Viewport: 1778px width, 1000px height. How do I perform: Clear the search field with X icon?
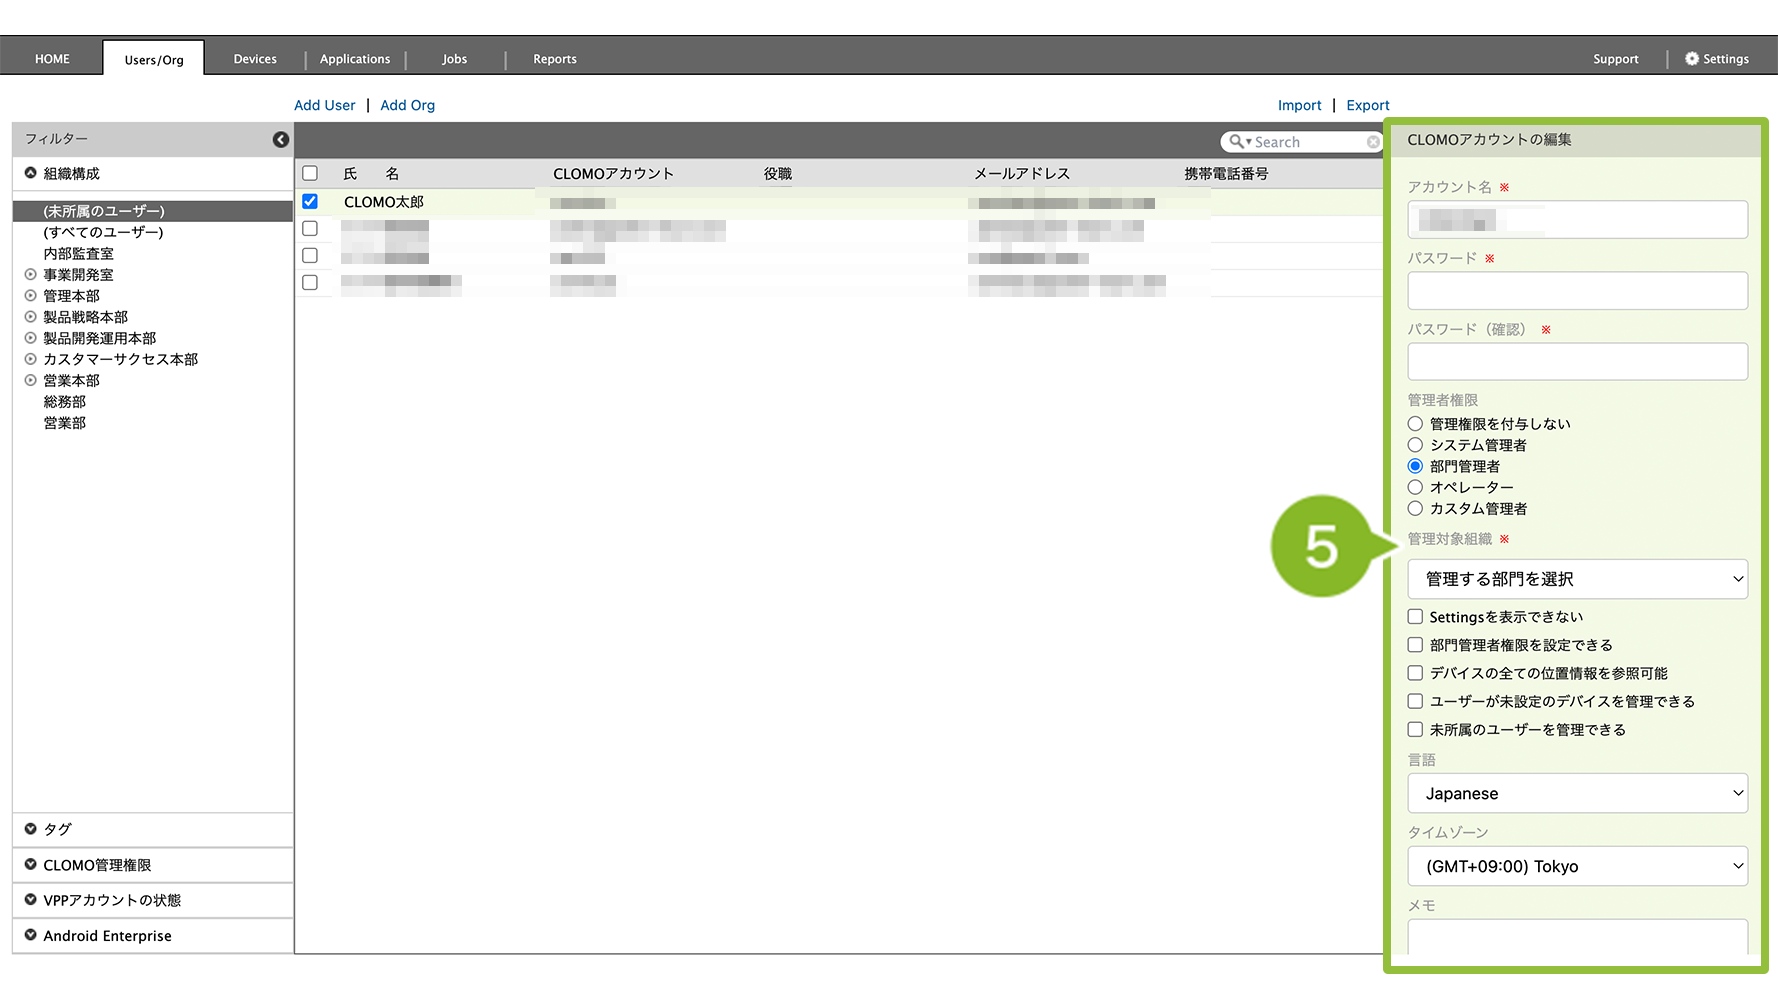tap(1373, 142)
